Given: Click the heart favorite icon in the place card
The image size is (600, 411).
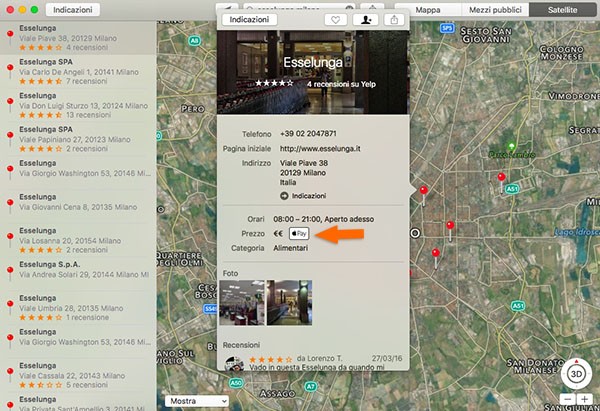Looking at the screenshot, I should [x=336, y=20].
